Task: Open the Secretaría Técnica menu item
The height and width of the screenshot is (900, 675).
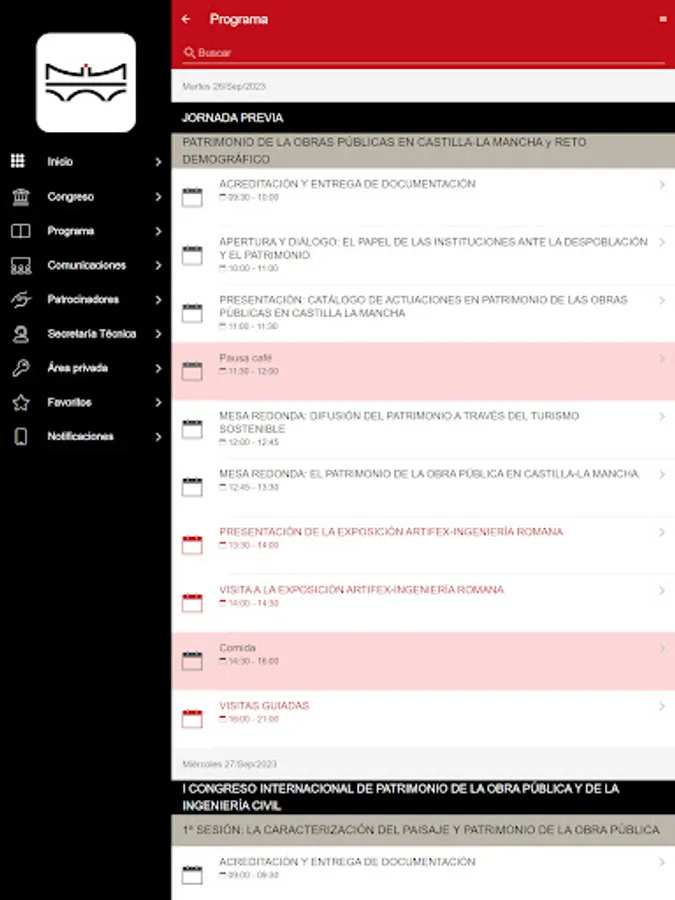Action: (86, 333)
